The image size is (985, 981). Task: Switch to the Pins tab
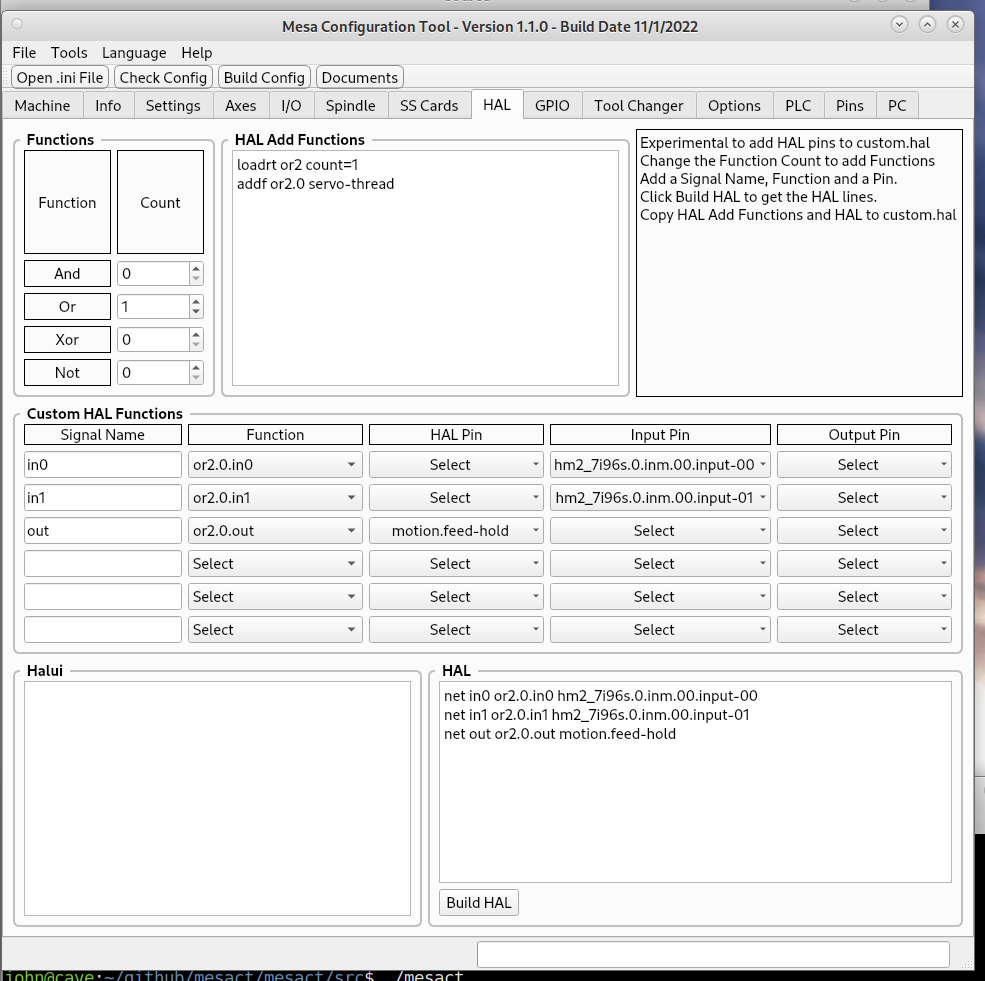[850, 106]
